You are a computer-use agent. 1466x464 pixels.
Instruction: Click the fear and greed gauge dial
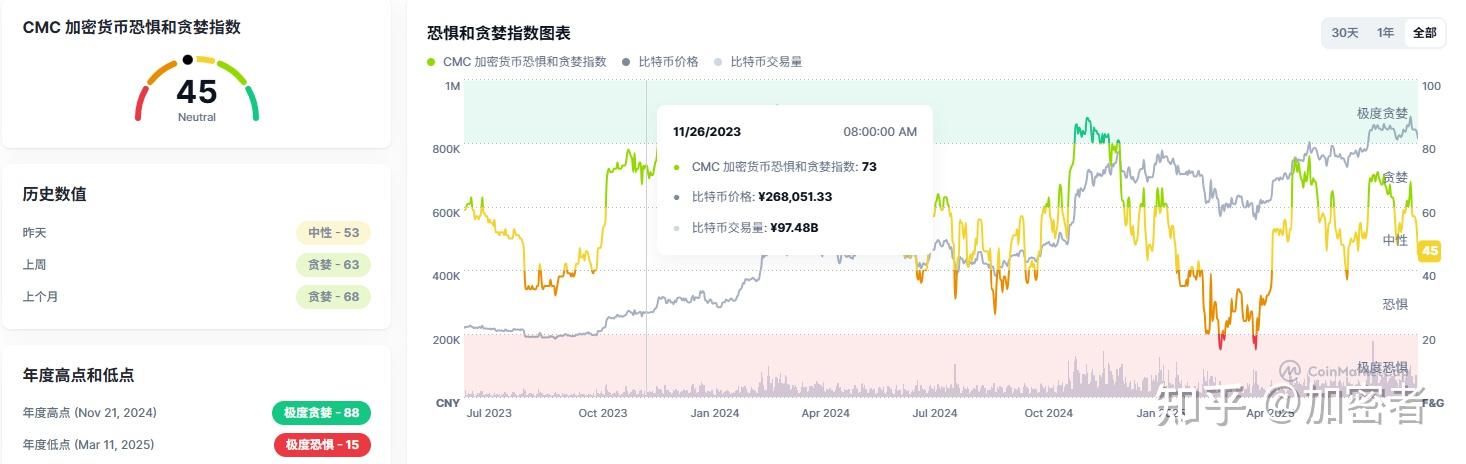[x=196, y=88]
